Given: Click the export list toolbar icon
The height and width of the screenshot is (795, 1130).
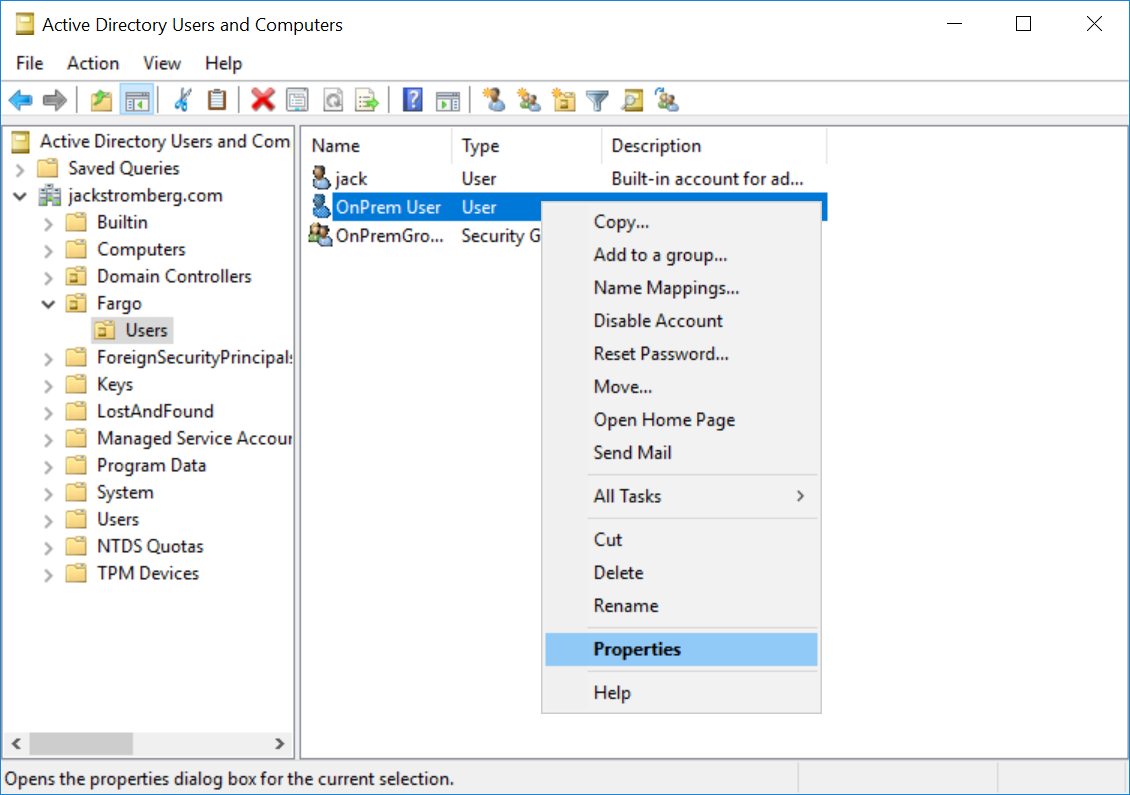Looking at the screenshot, I should 367,99.
